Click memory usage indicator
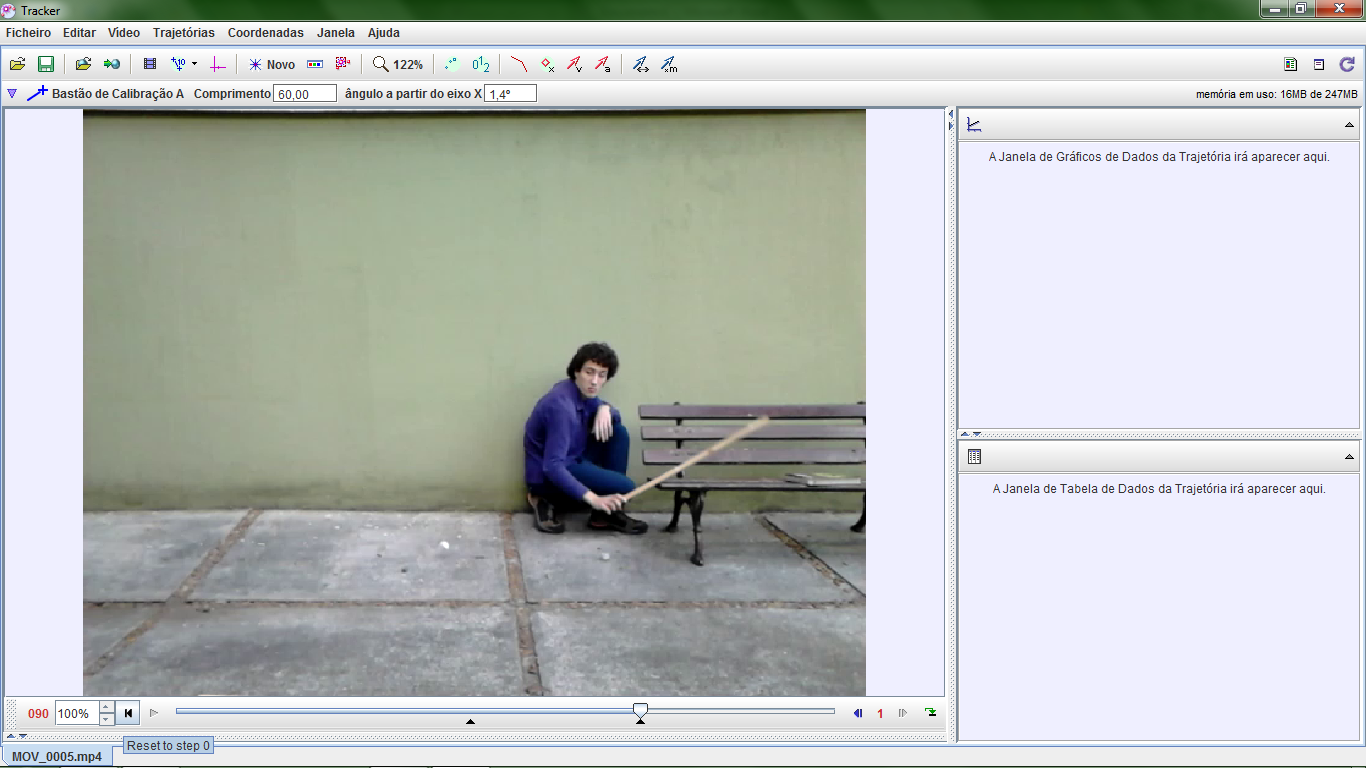The width and height of the screenshot is (1366, 768). (x=1276, y=94)
